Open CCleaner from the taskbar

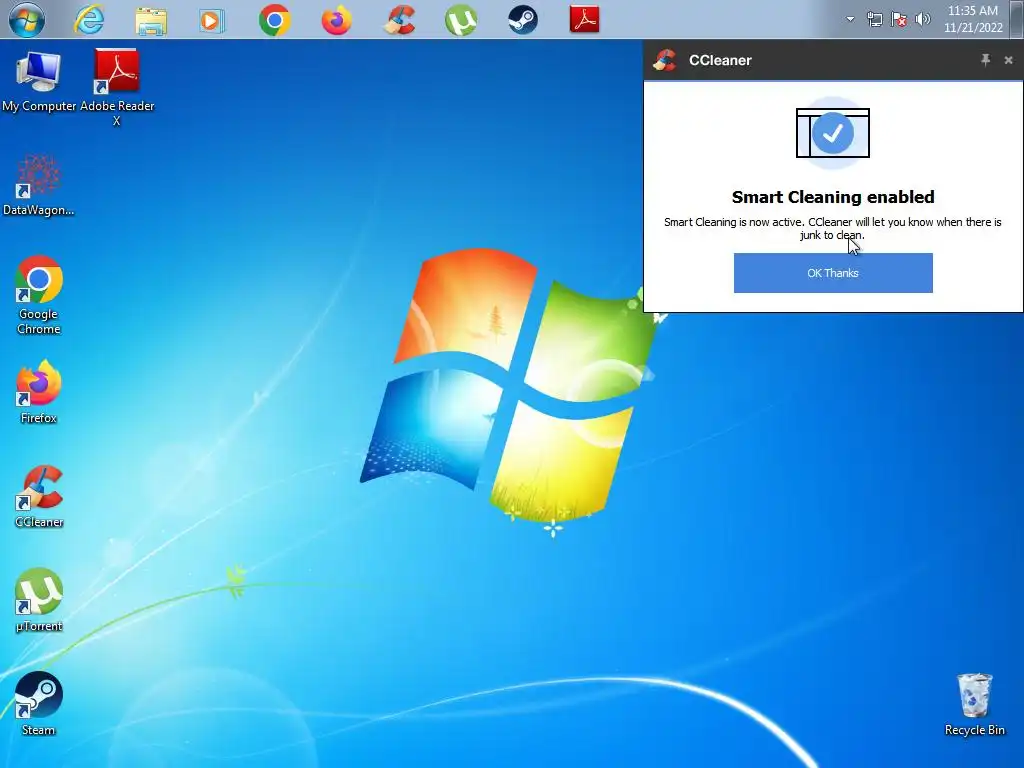click(x=399, y=20)
